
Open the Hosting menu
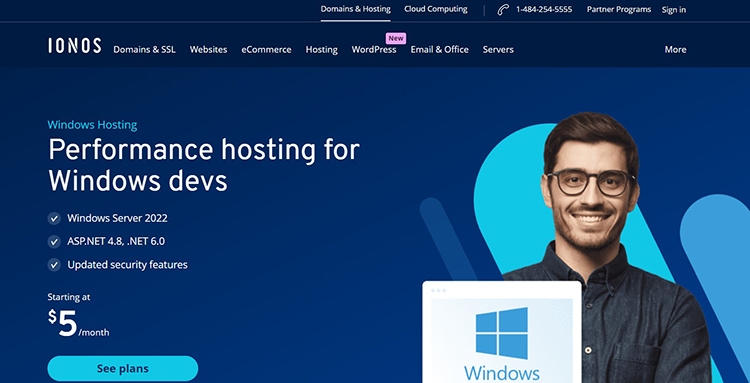(x=321, y=50)
